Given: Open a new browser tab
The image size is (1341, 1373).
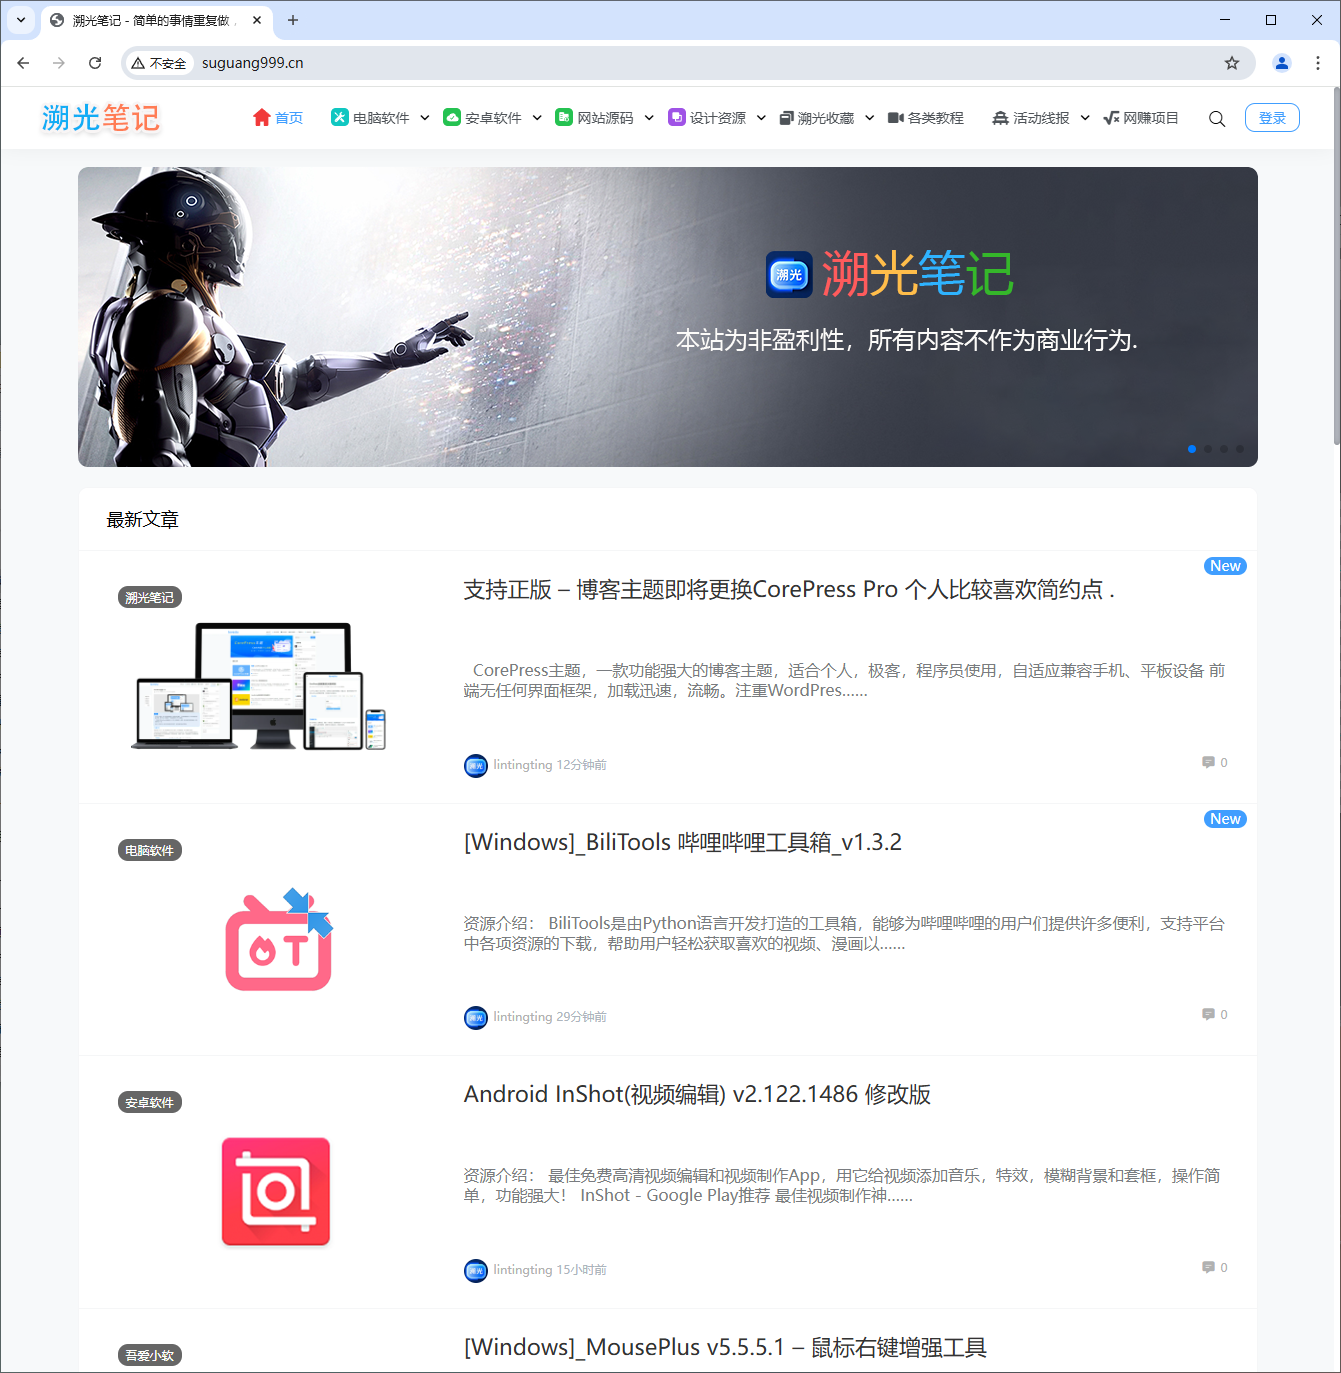Looking at the screenshot, I should tap(293, 20).
